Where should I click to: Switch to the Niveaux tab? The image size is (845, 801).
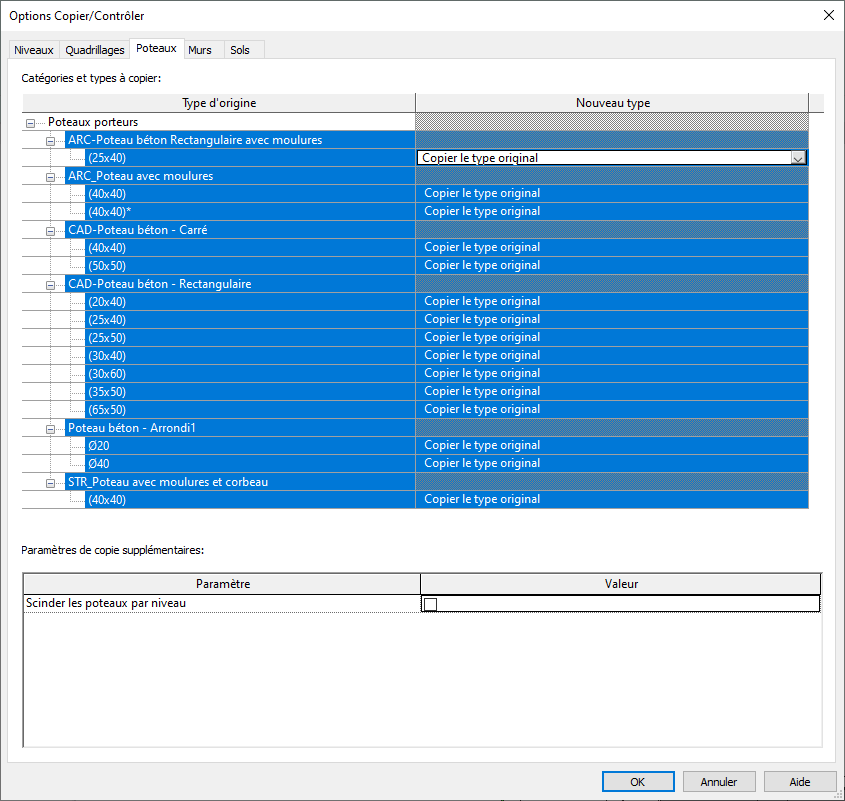[x=33, y=50]
